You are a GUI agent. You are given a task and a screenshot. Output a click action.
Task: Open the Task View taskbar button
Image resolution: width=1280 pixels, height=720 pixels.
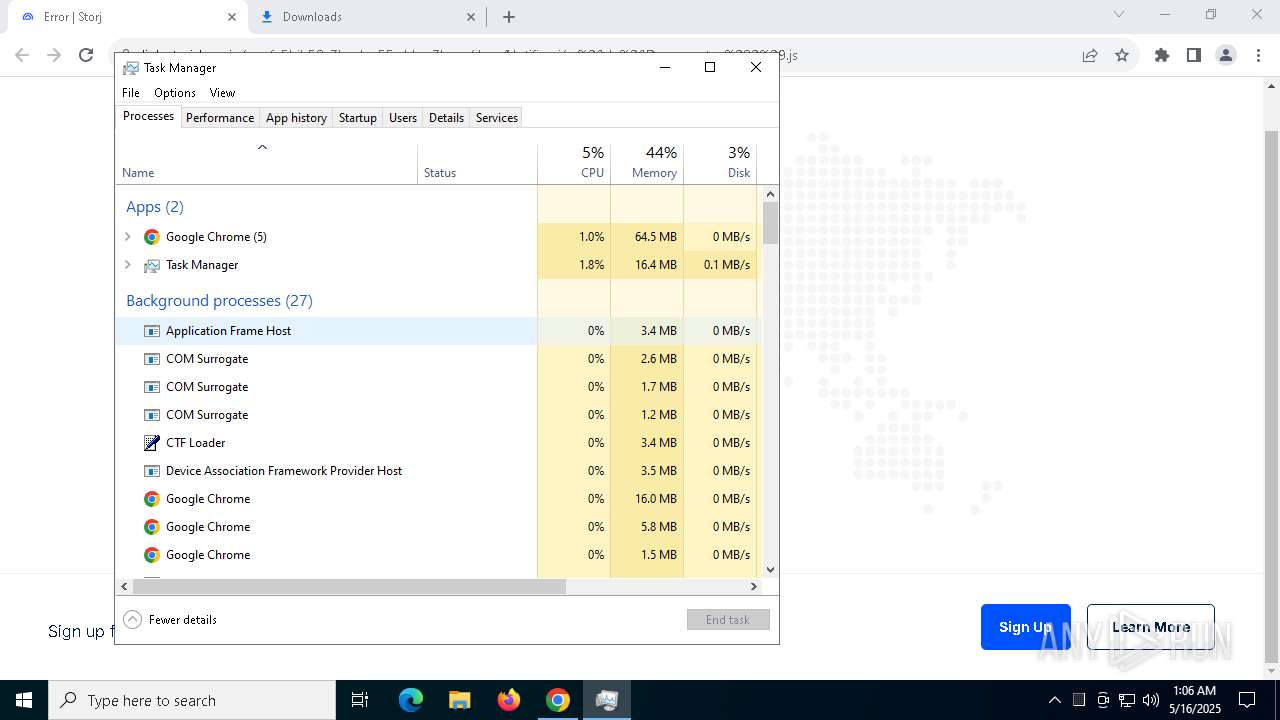click(360, 700)
